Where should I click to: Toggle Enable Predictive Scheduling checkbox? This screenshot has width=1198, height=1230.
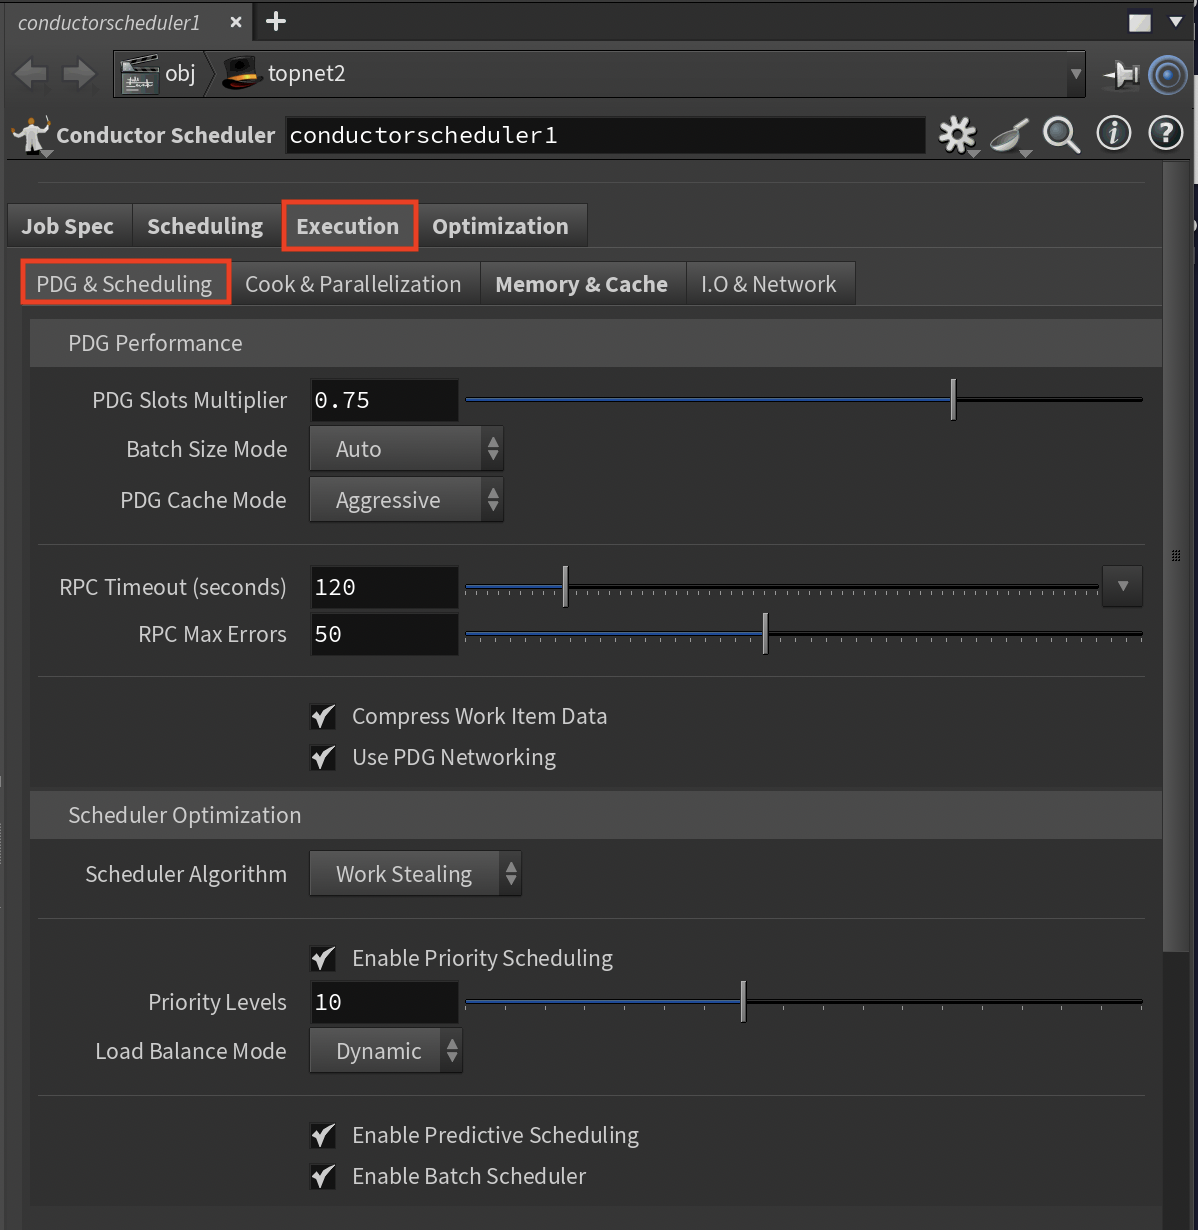click(x=323, y=1135)
